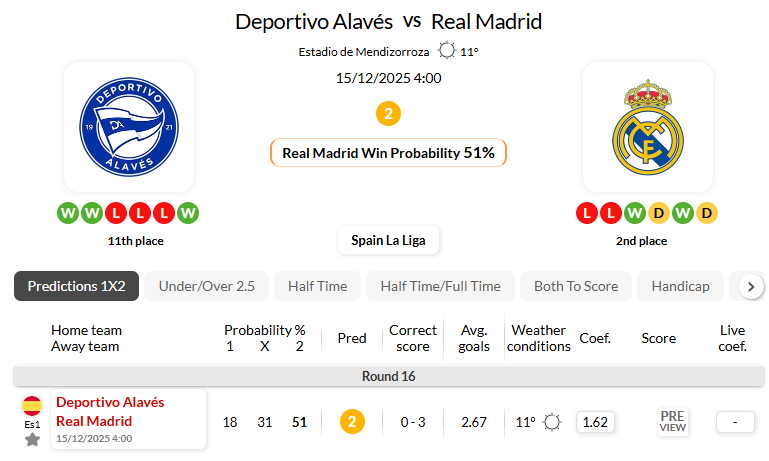Click the Spain flag icon in match row
The image size is (769, 461).
coord(32,405)
